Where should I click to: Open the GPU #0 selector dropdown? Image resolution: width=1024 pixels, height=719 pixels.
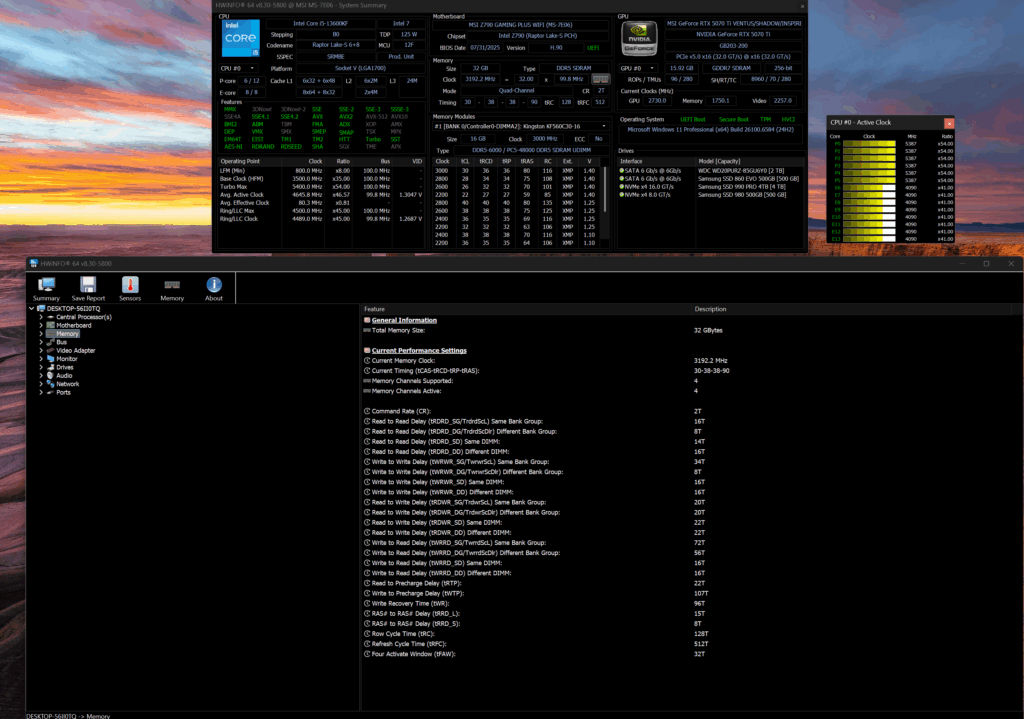tap(637, 68)
